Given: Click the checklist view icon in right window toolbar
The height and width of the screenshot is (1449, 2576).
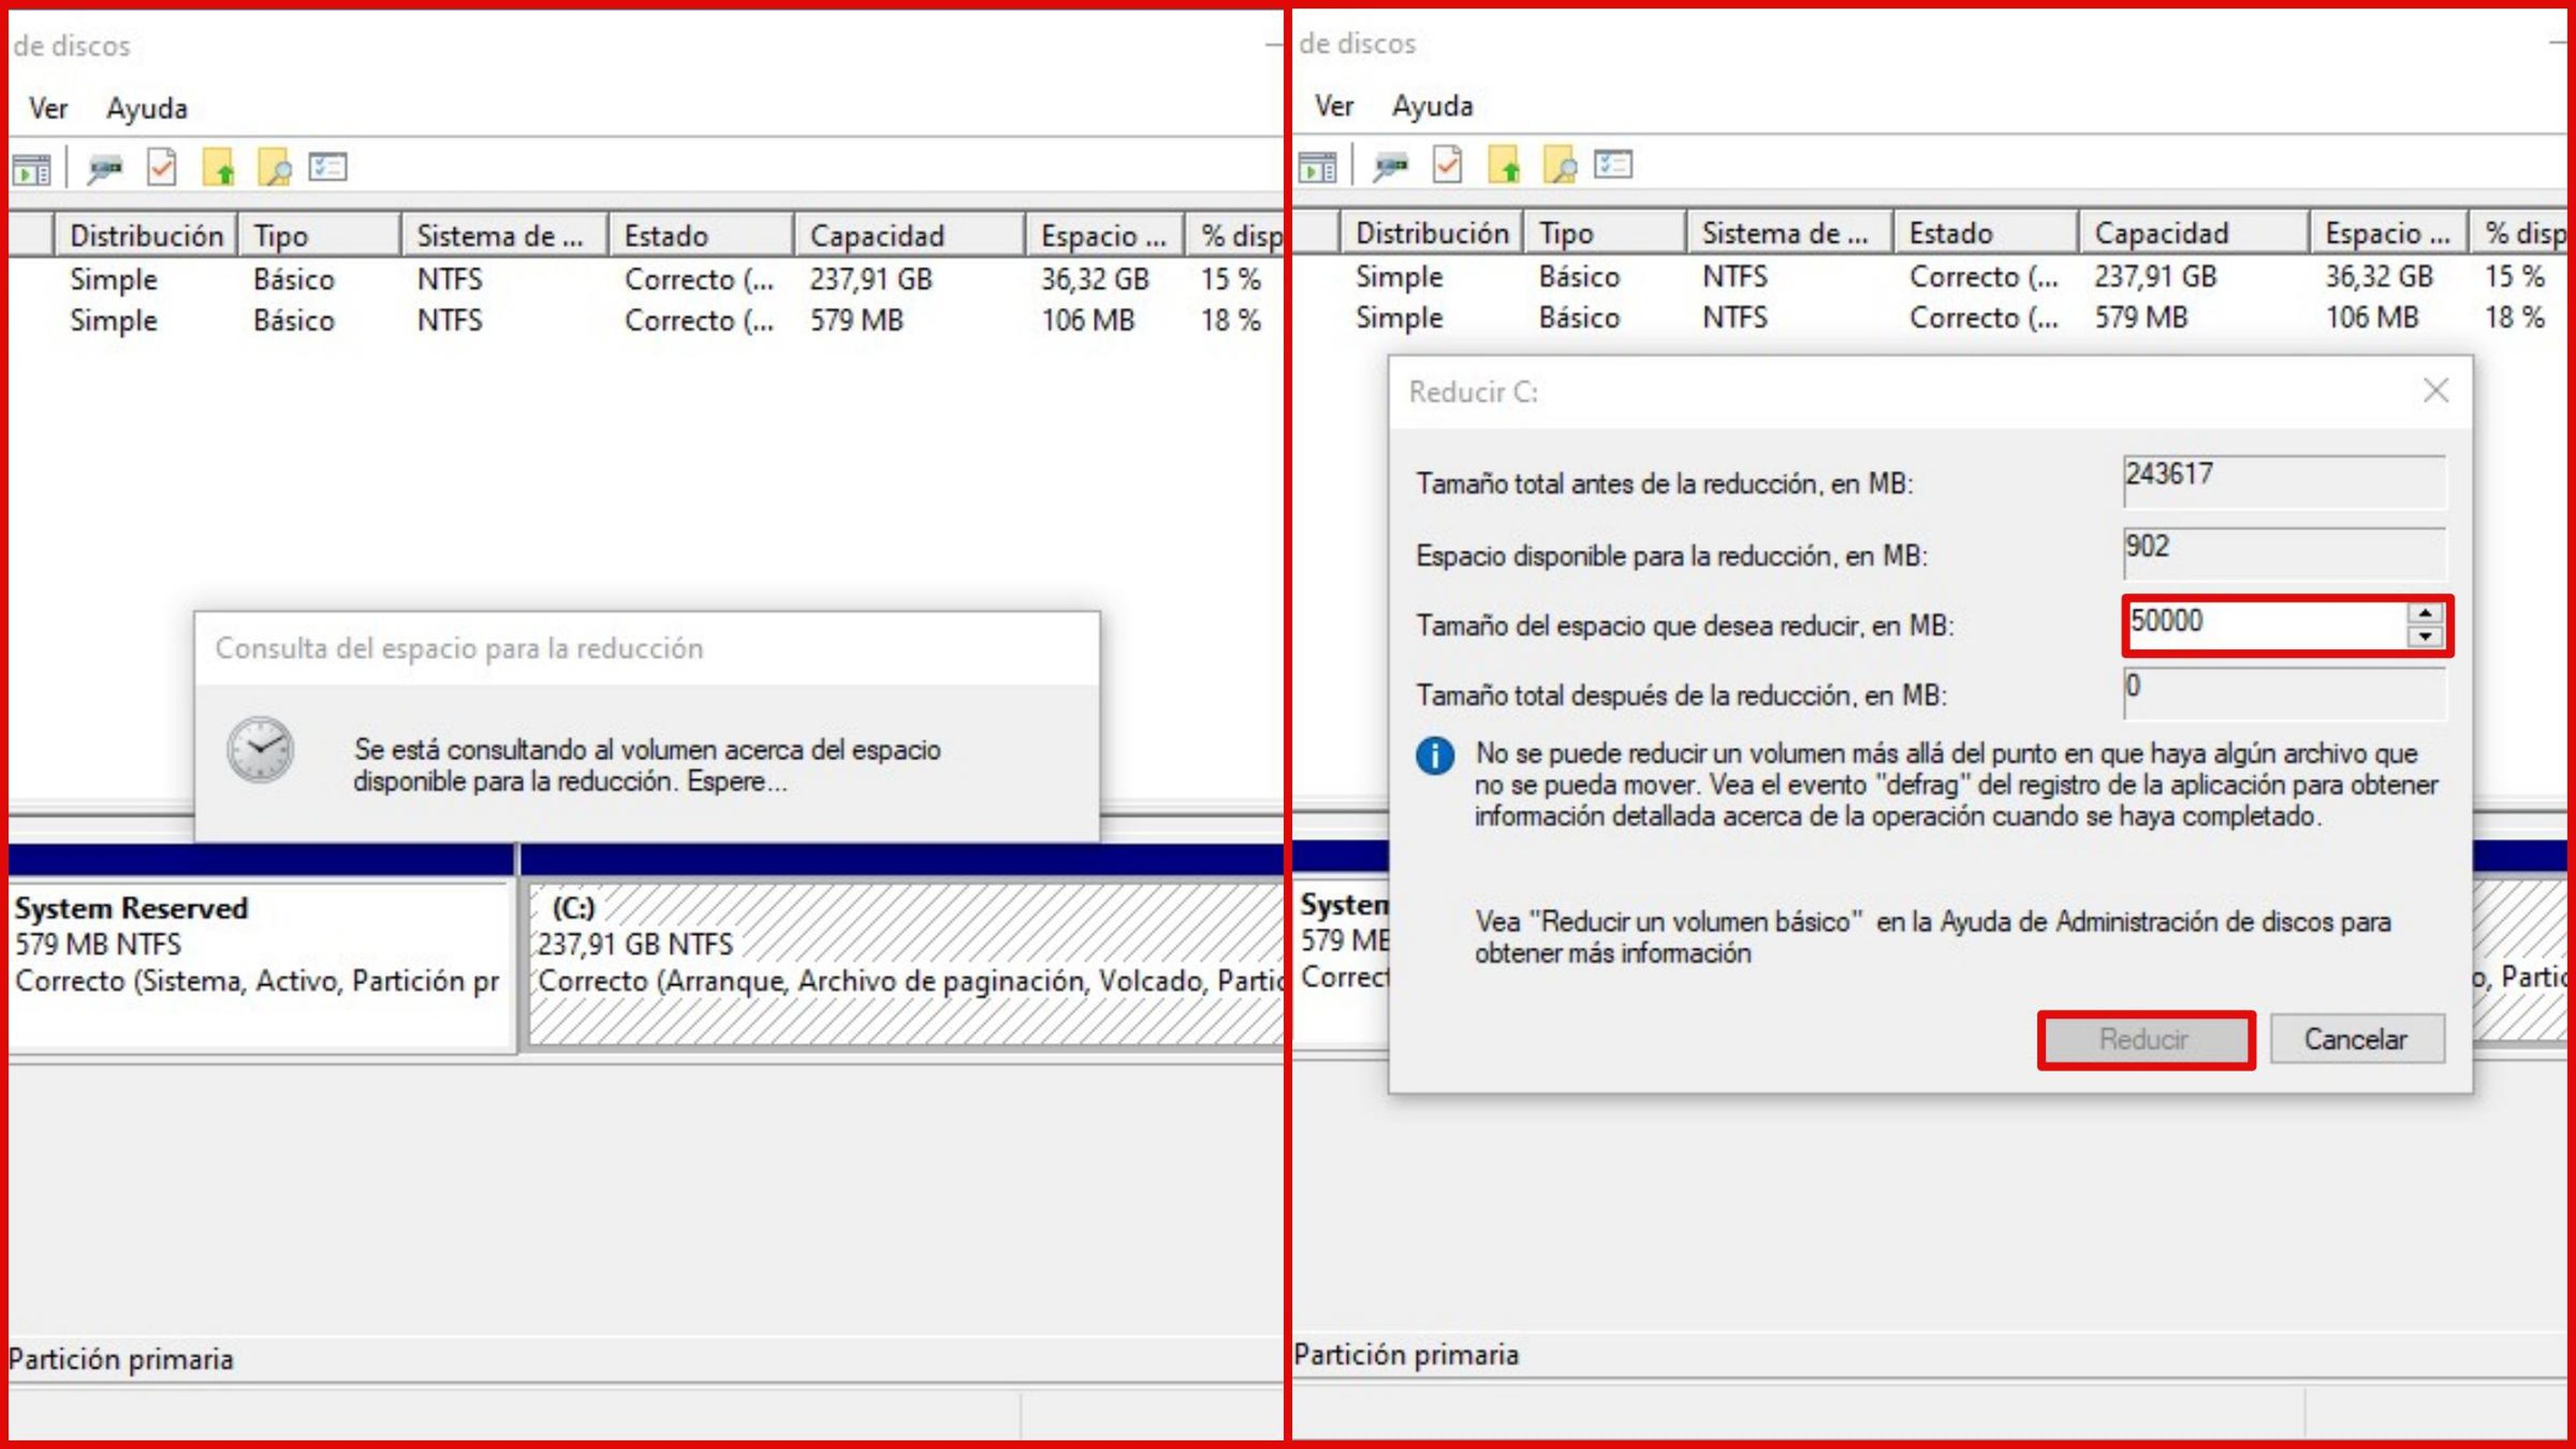Looking at the screenshot, I should (1614, 163).
